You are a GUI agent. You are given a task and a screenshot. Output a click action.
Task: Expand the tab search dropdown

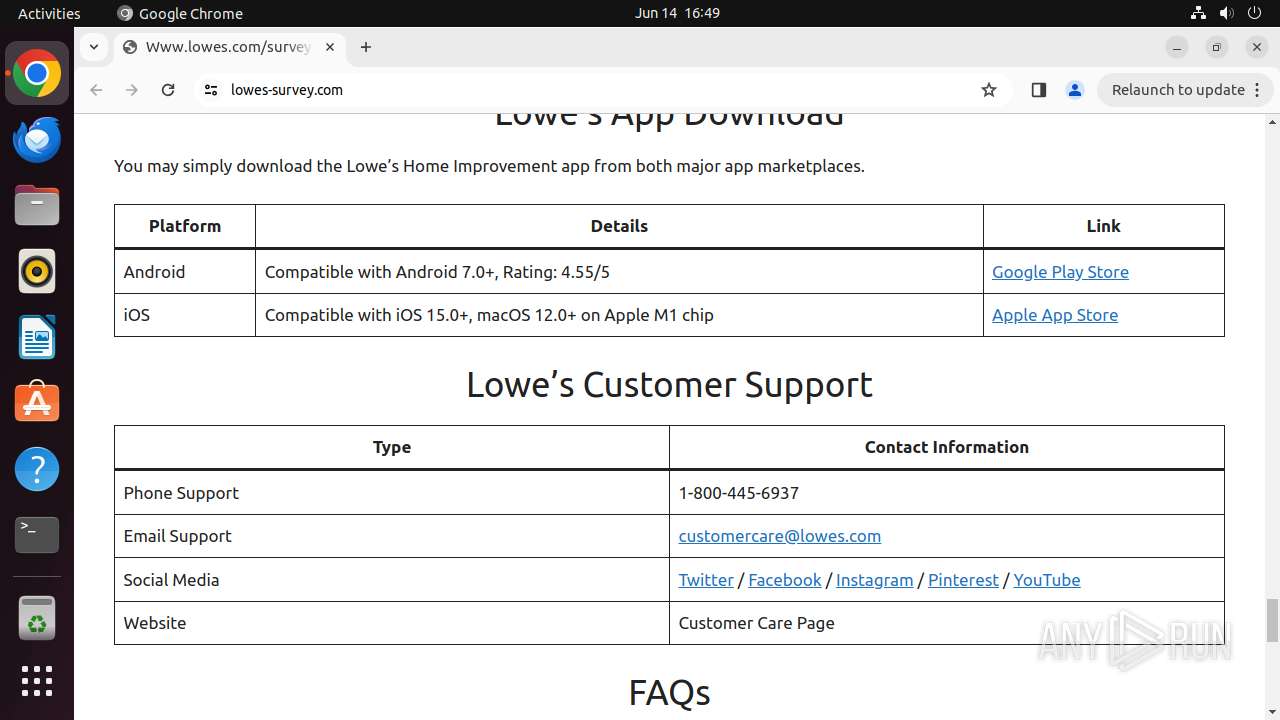(93, 47)
